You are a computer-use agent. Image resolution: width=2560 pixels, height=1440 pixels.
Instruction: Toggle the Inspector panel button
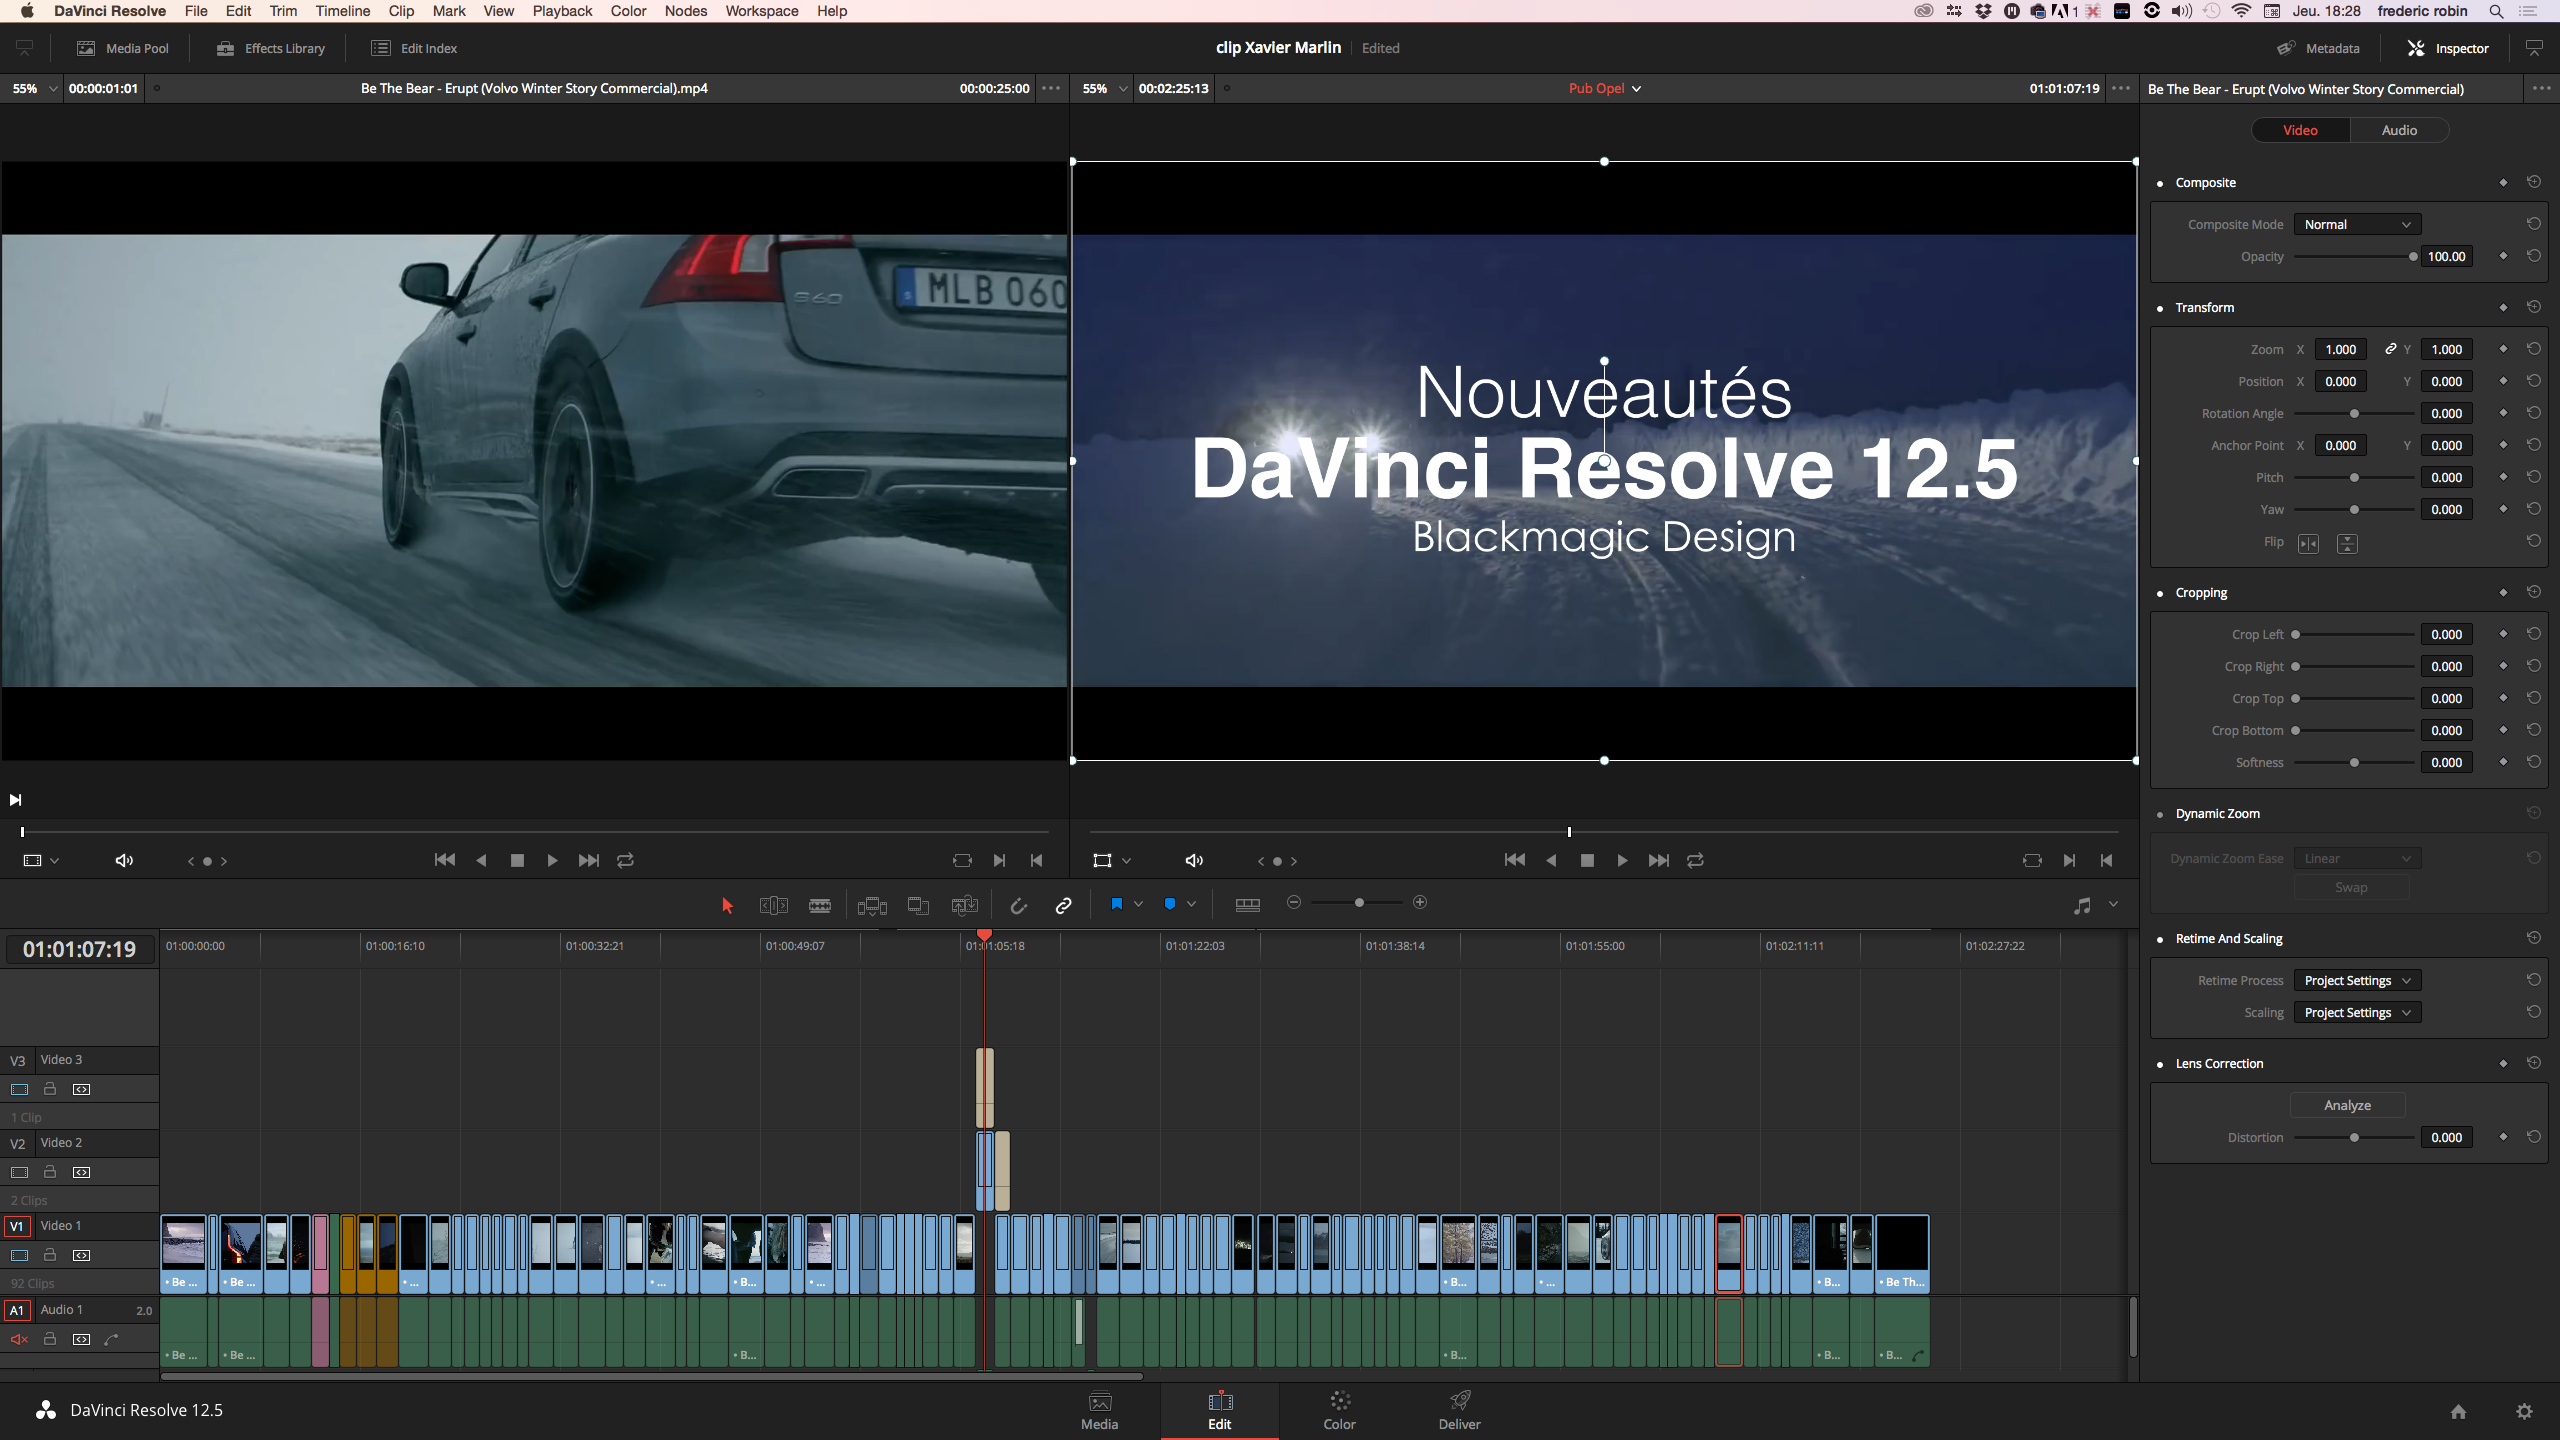click(x=2447, y=48)
